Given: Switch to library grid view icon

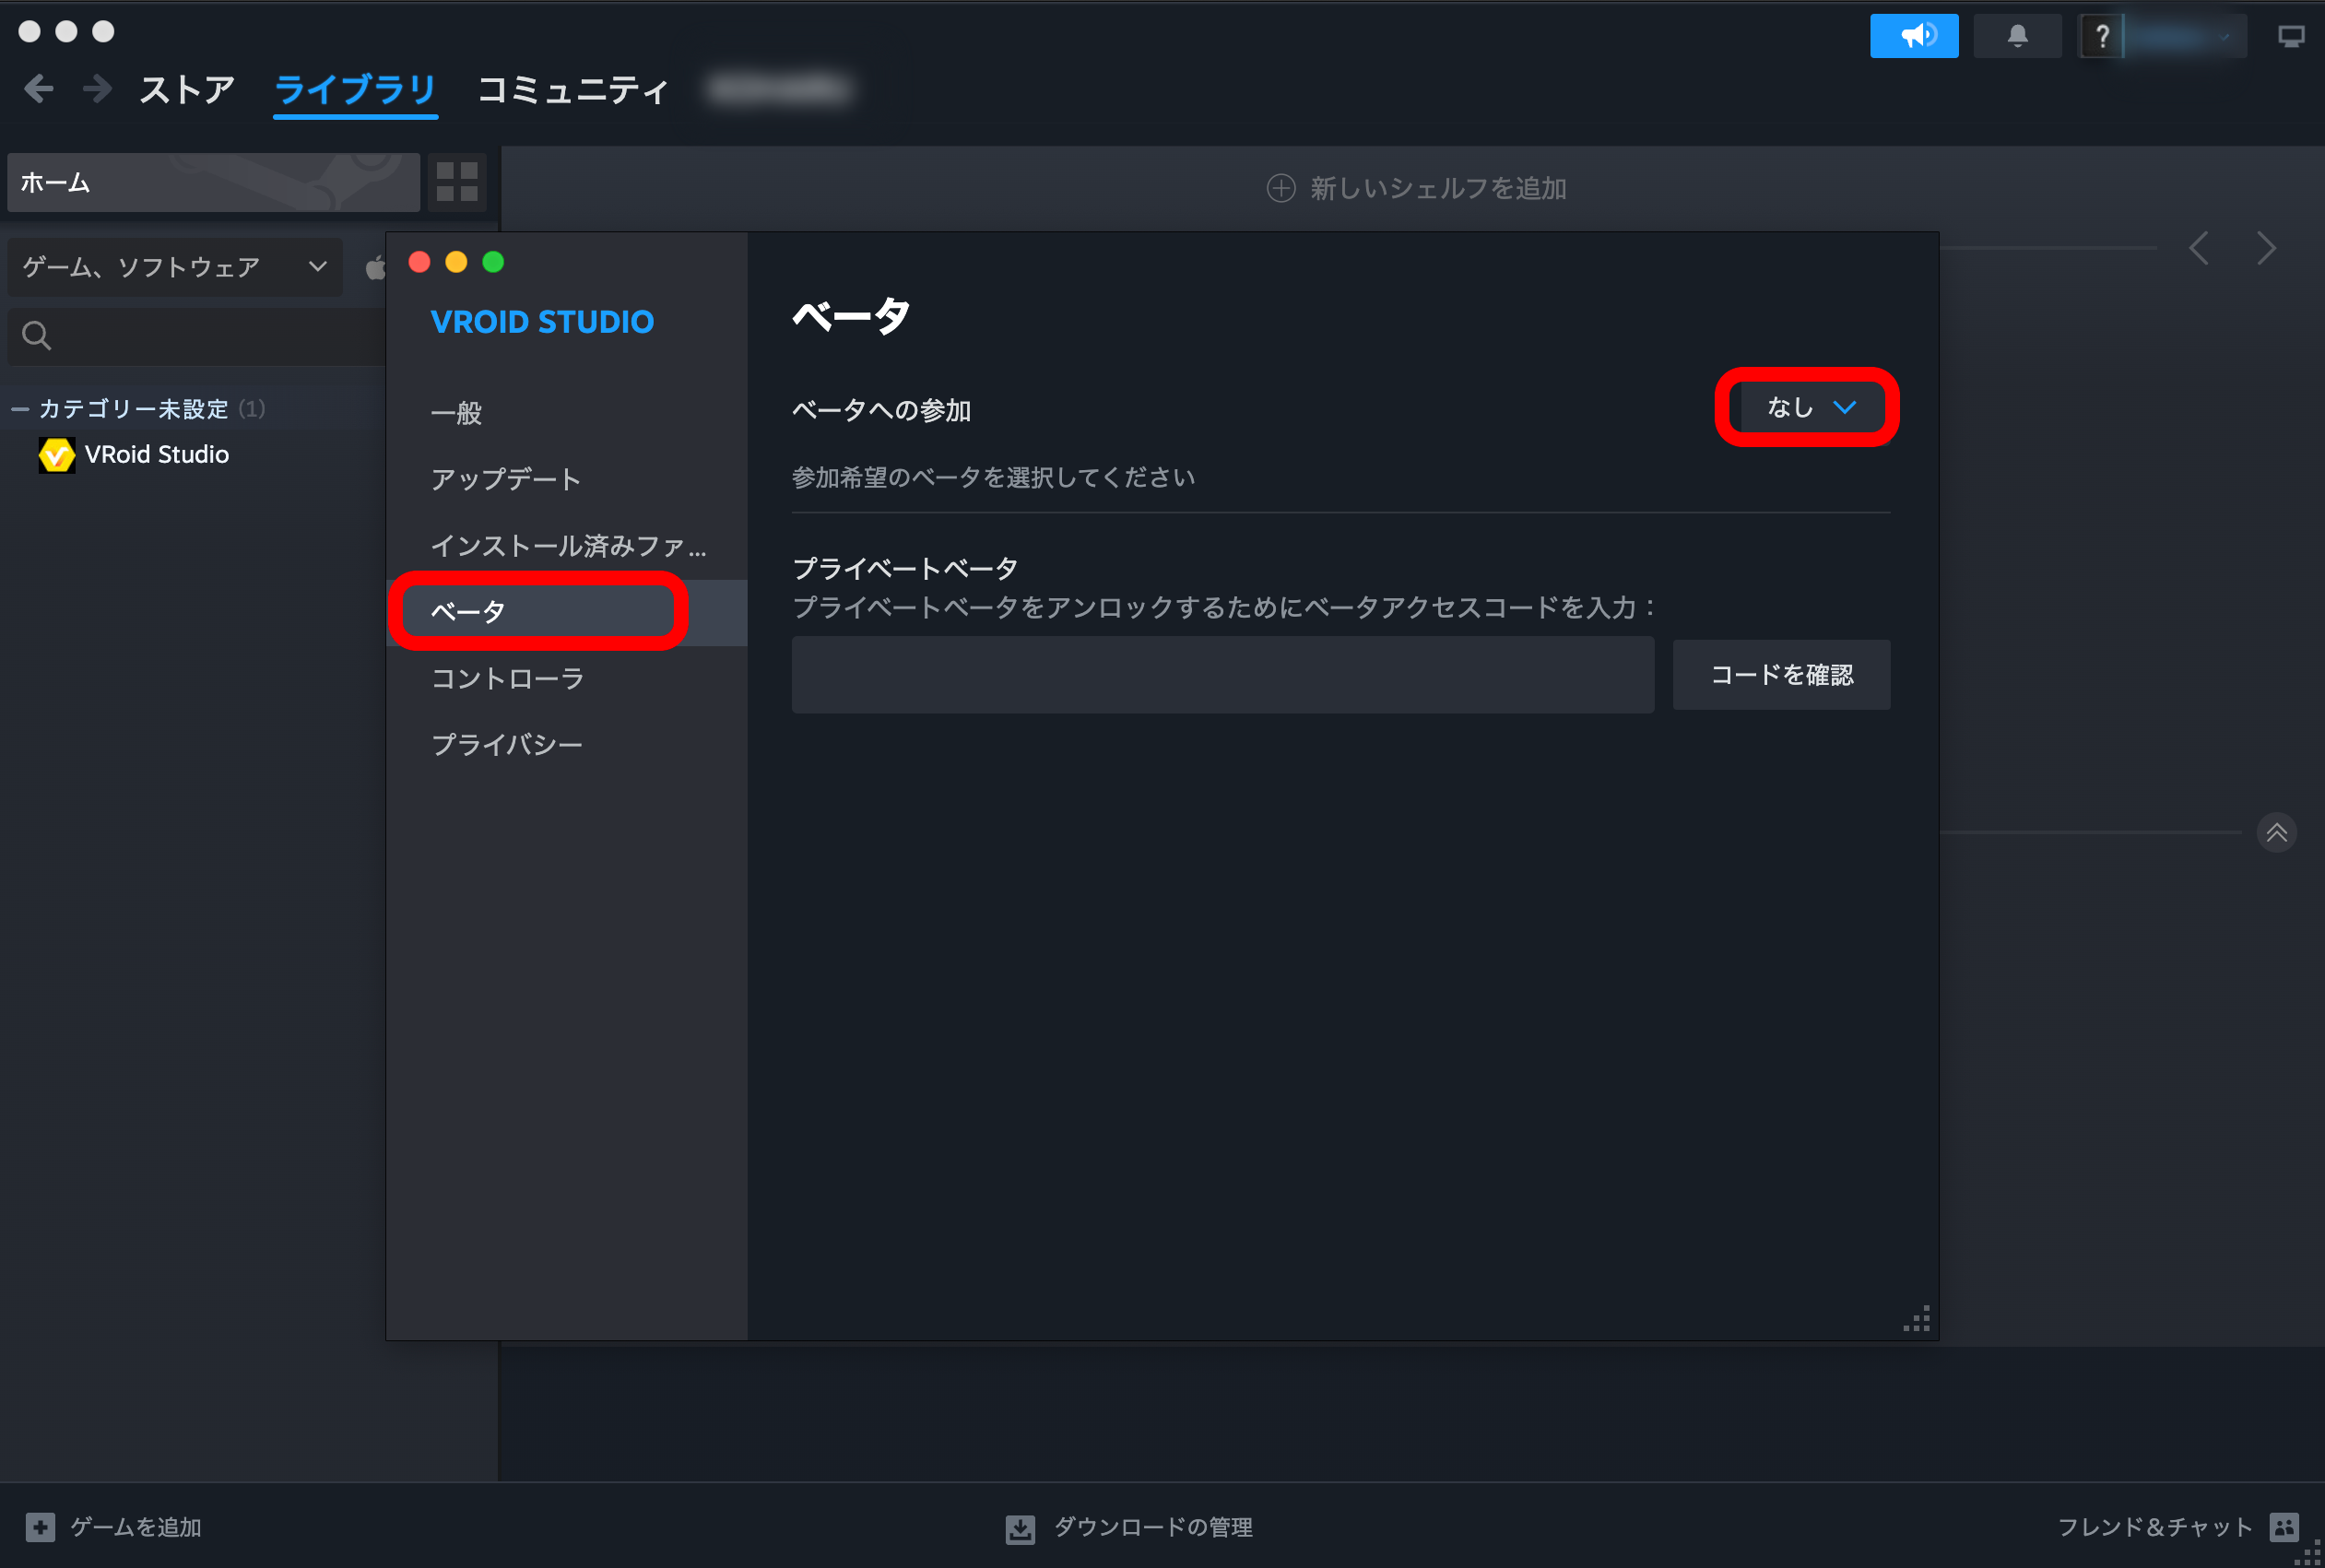Looking at the screenshot, I should point(457,182).
